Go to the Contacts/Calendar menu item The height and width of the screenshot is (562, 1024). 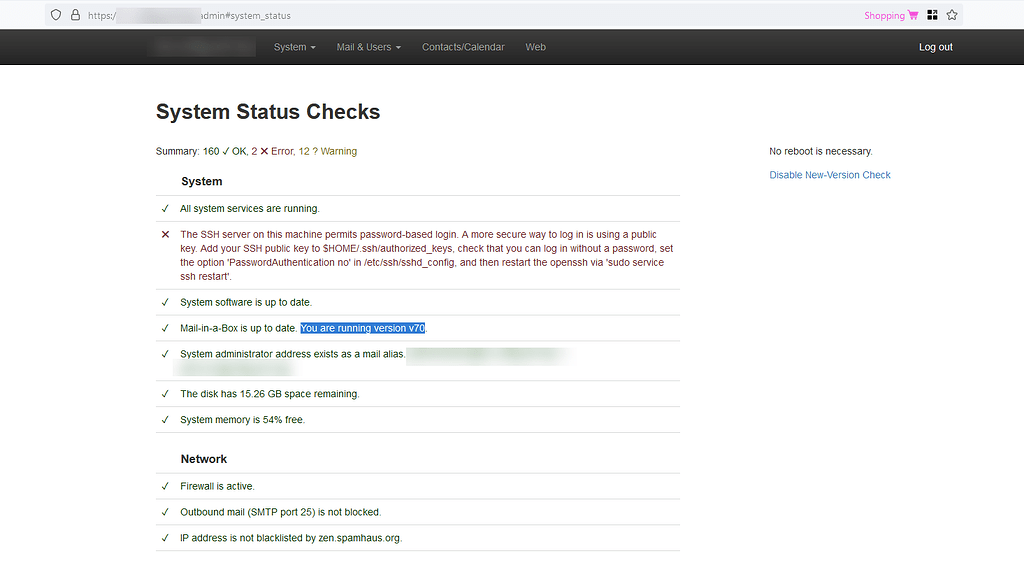[x=463, y=47]
